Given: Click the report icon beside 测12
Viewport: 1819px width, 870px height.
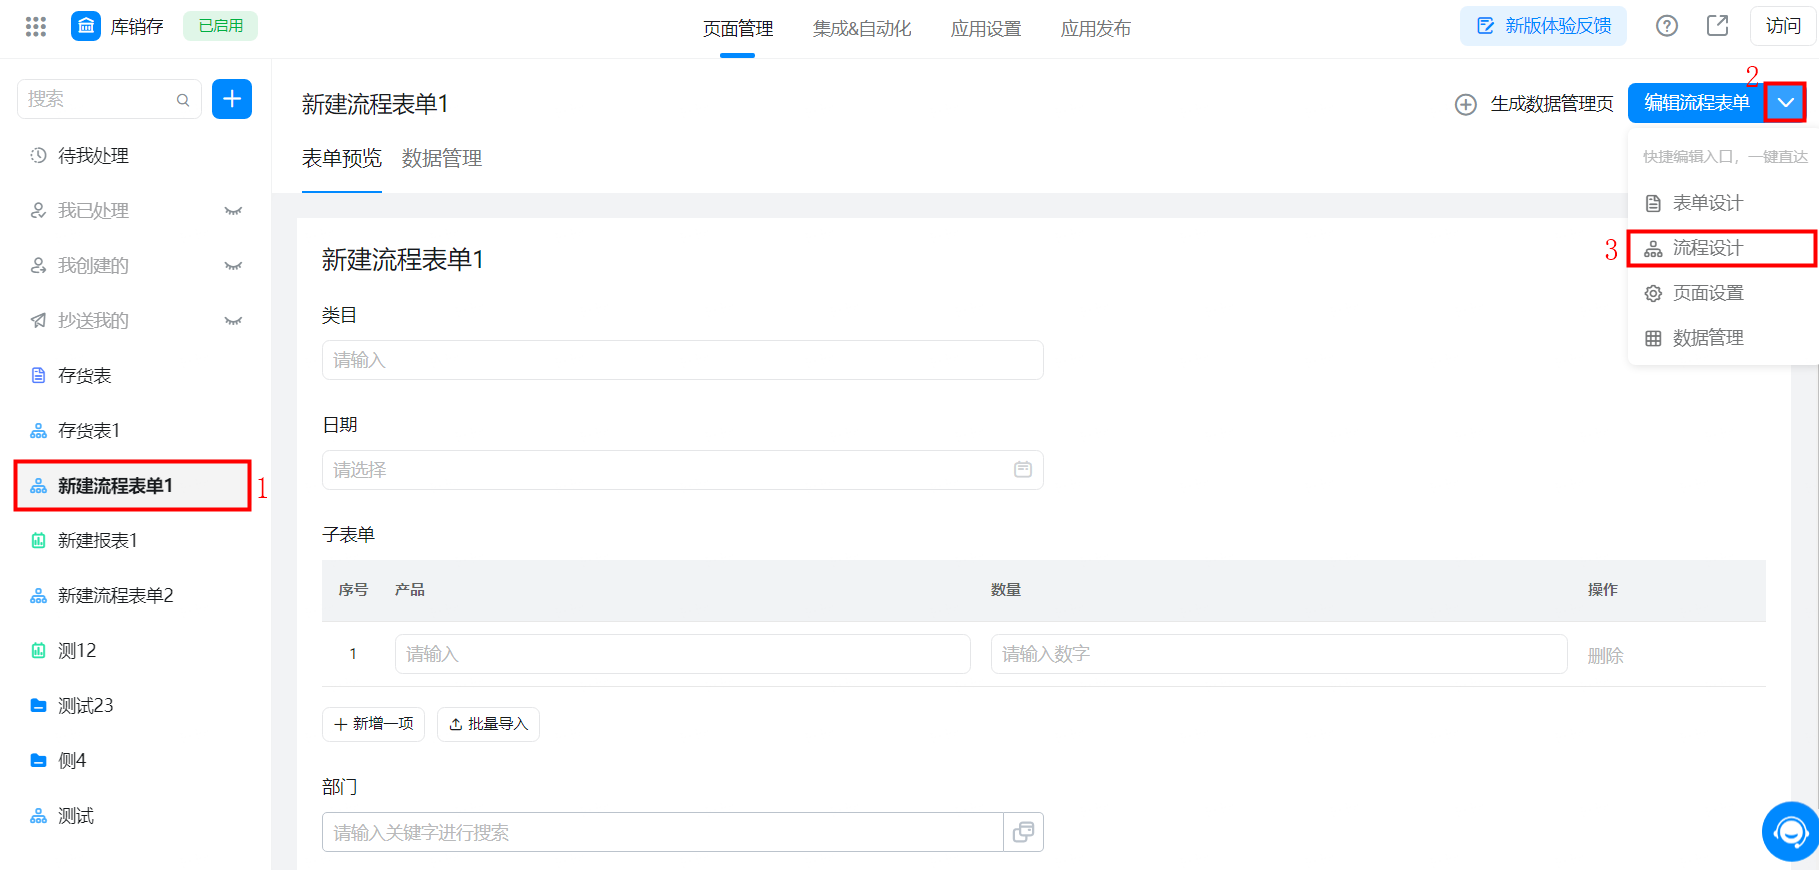Looking at the screenshot, I should (38, 651).
